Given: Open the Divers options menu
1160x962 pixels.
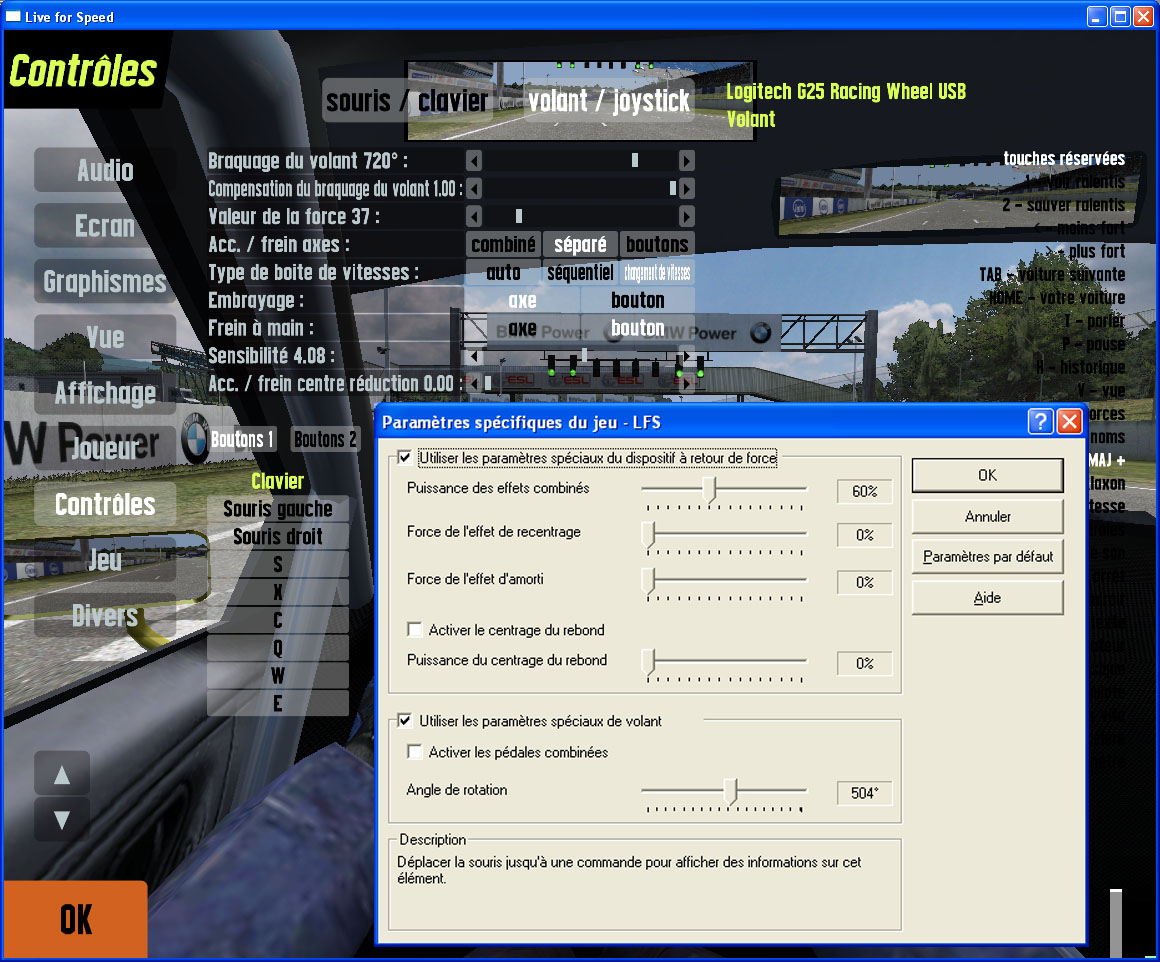Looking at the screenshot, I should 105,616.
